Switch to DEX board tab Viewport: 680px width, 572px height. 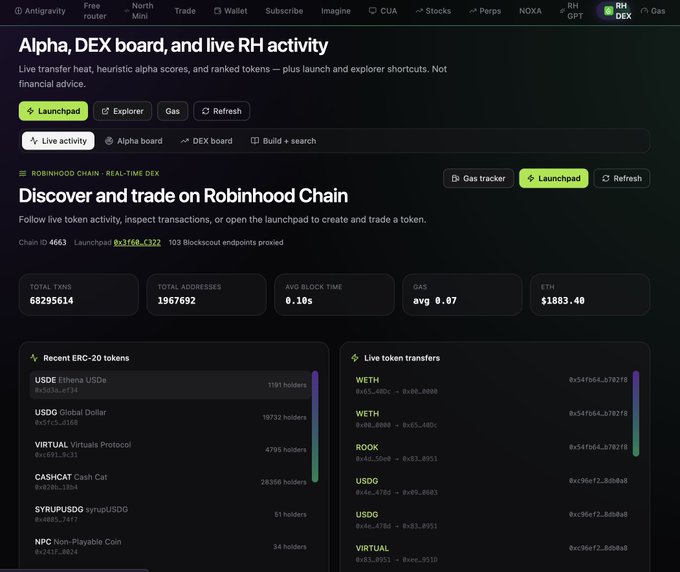tap(206, 141)
